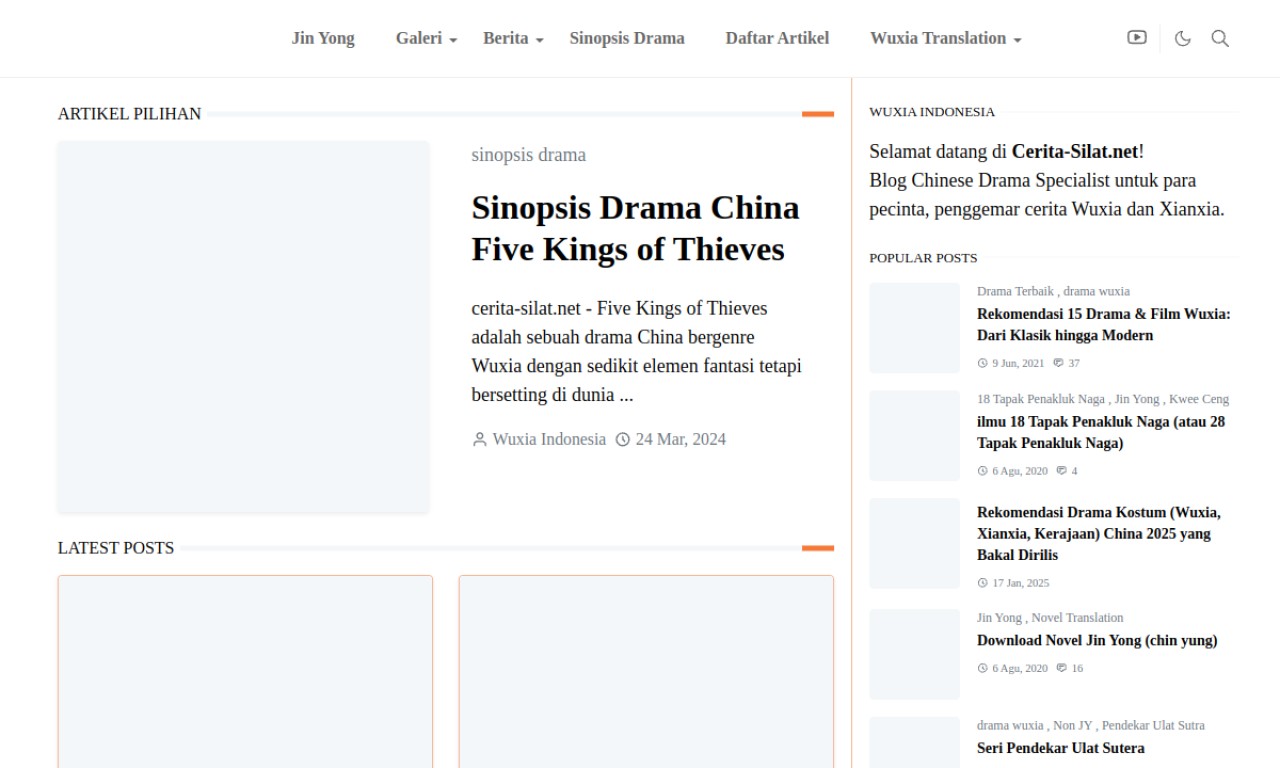Click comment icon showing 16
The width and height of the screenshot is (1280, 768).
1062,668
